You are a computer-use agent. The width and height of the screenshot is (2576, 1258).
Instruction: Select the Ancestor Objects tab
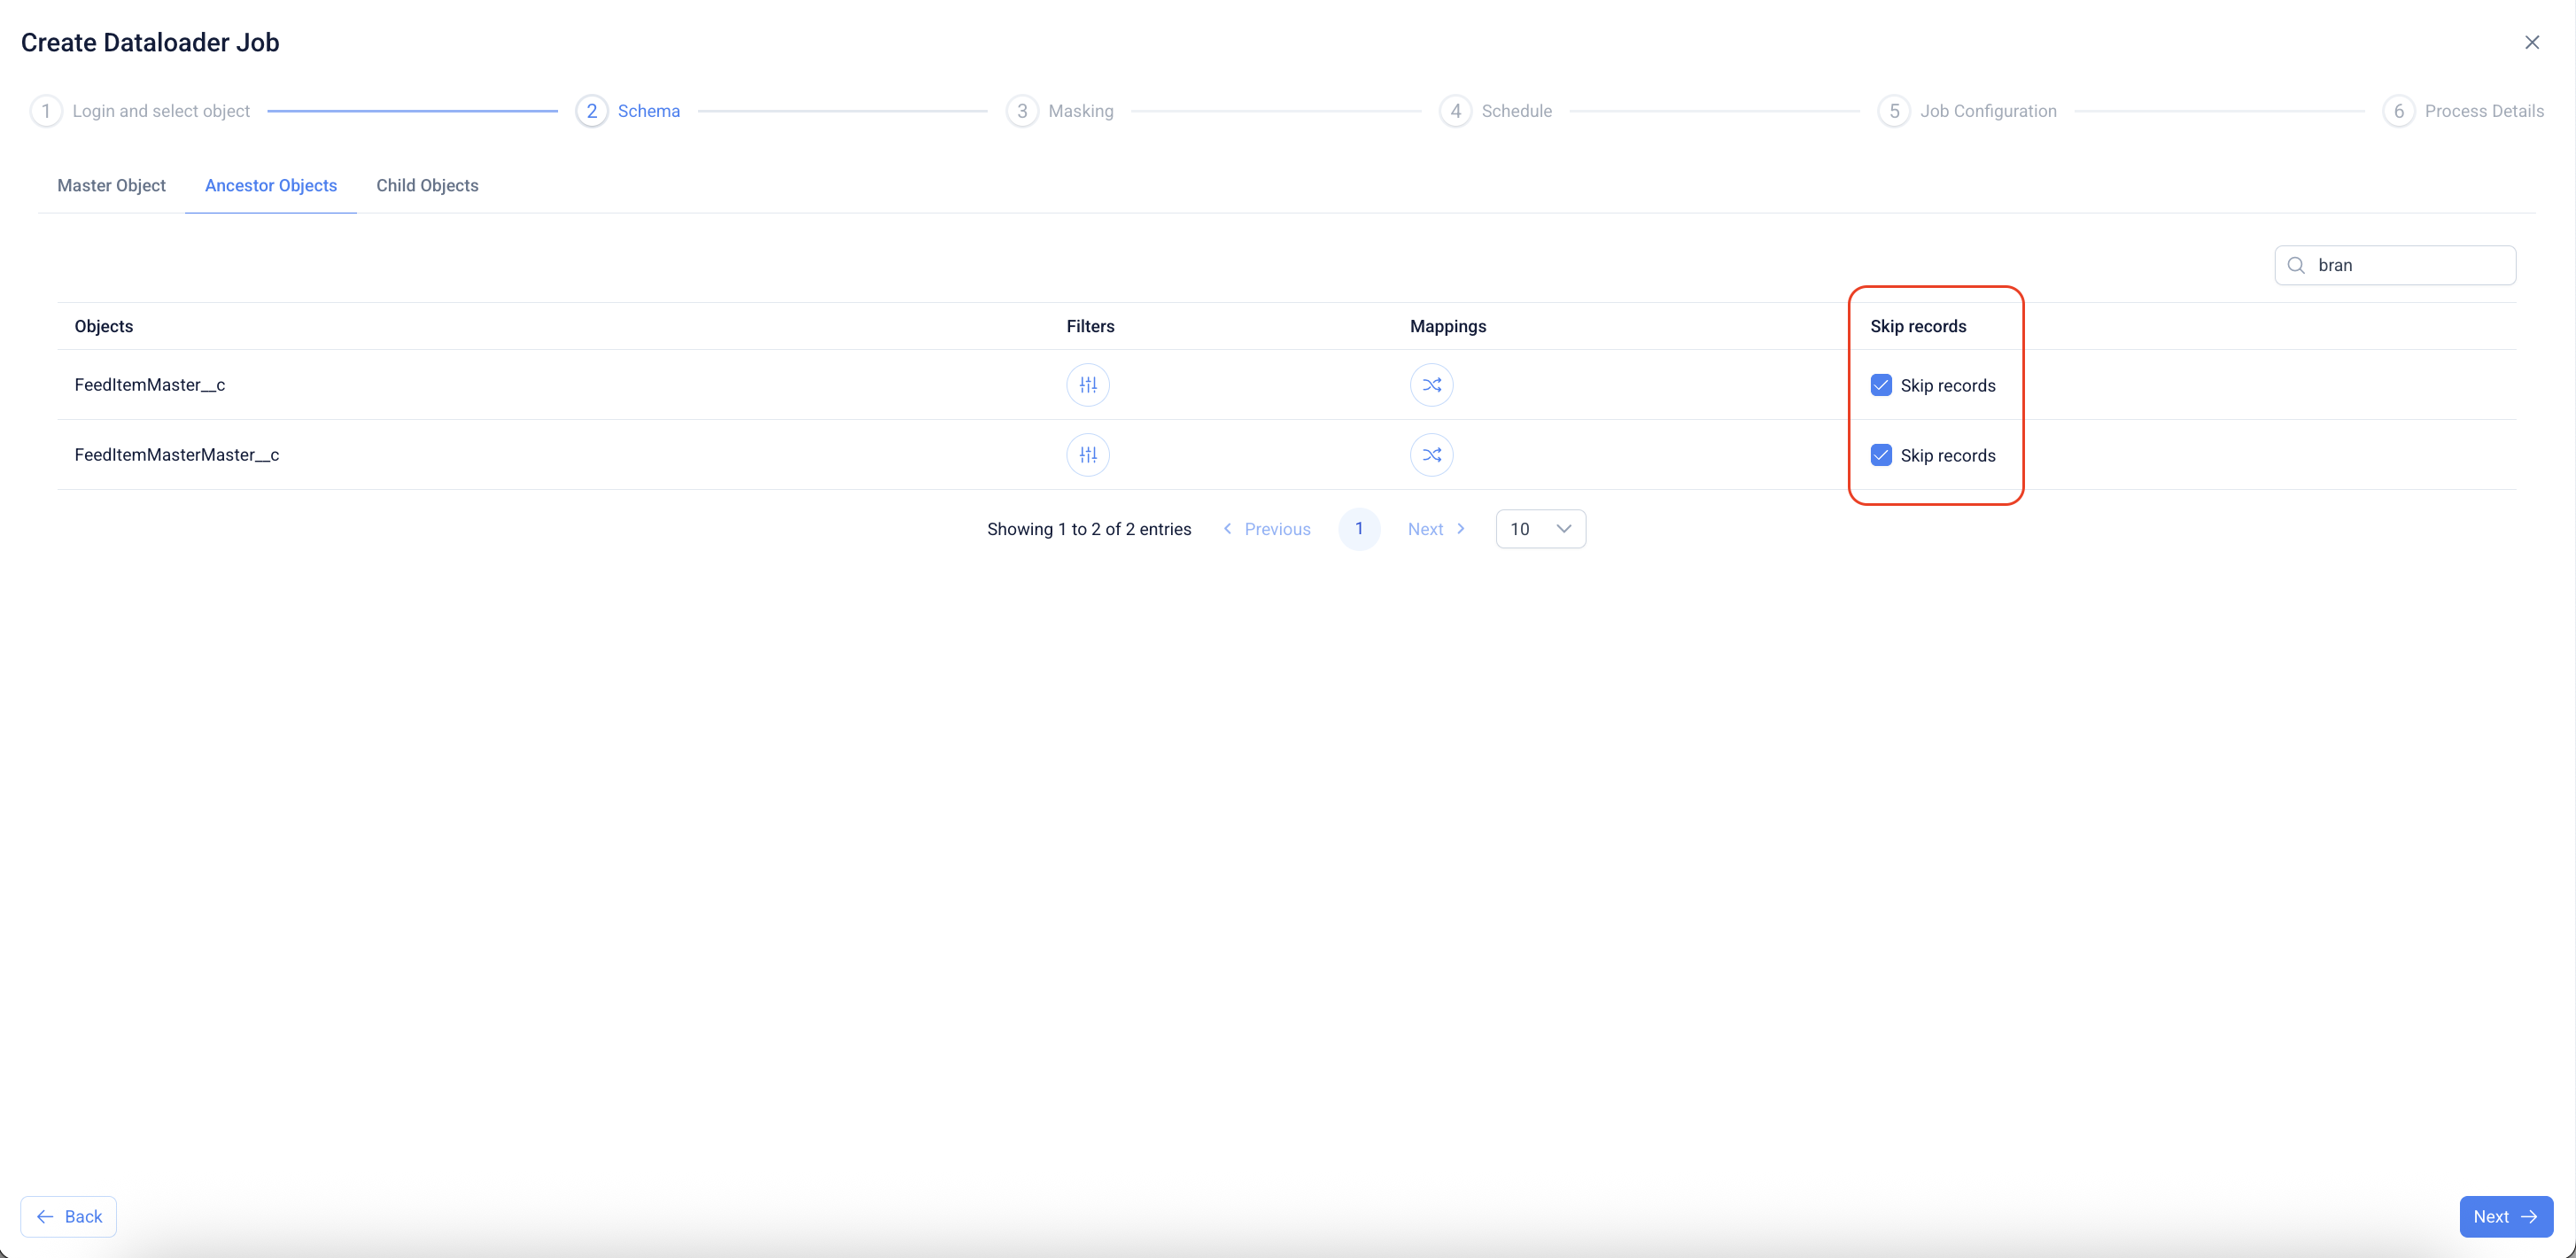[x=270, y=185]
